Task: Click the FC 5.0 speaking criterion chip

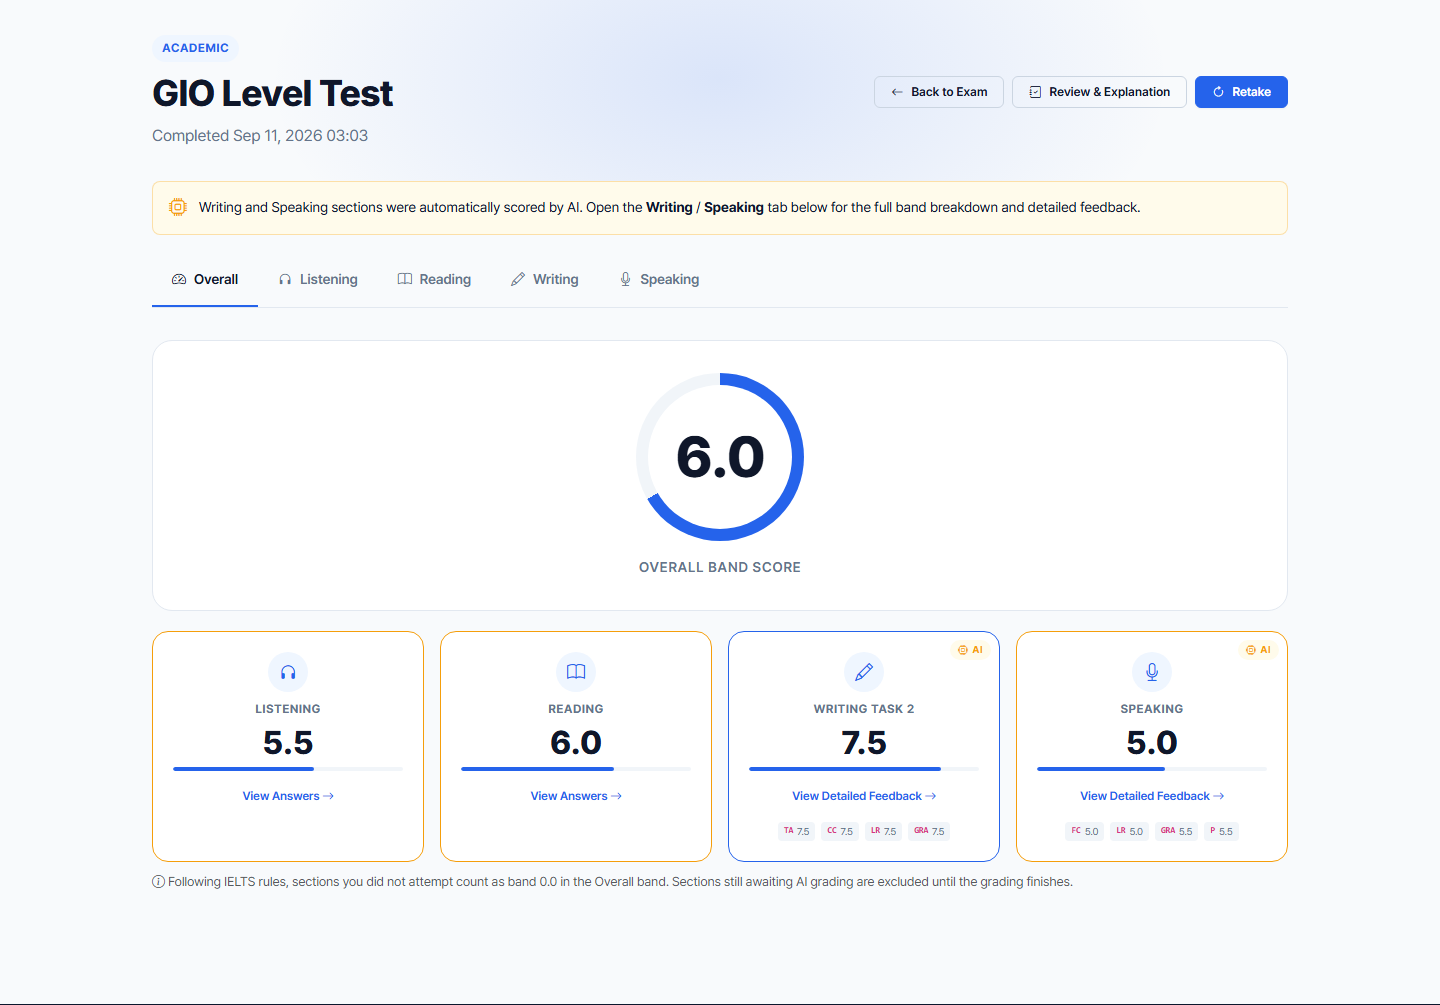Action: click(1084, 831)
